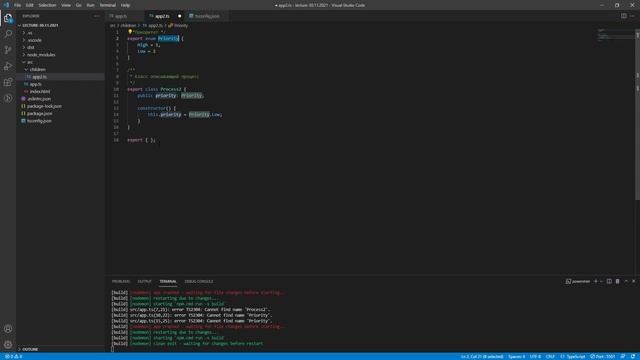
Task: Expand the collapsed top folder in Explorer
Action: [24, 33]
